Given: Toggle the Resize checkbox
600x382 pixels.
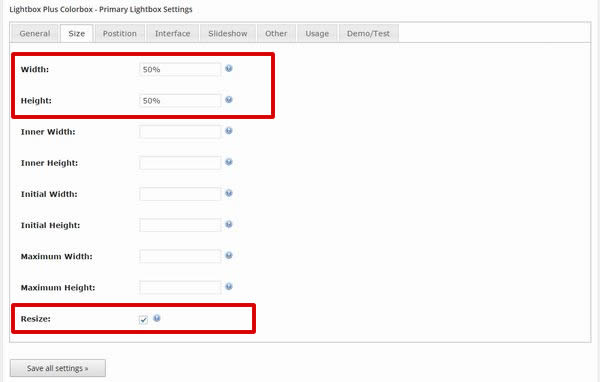Looking at the screenshot, I should (143, 319).
